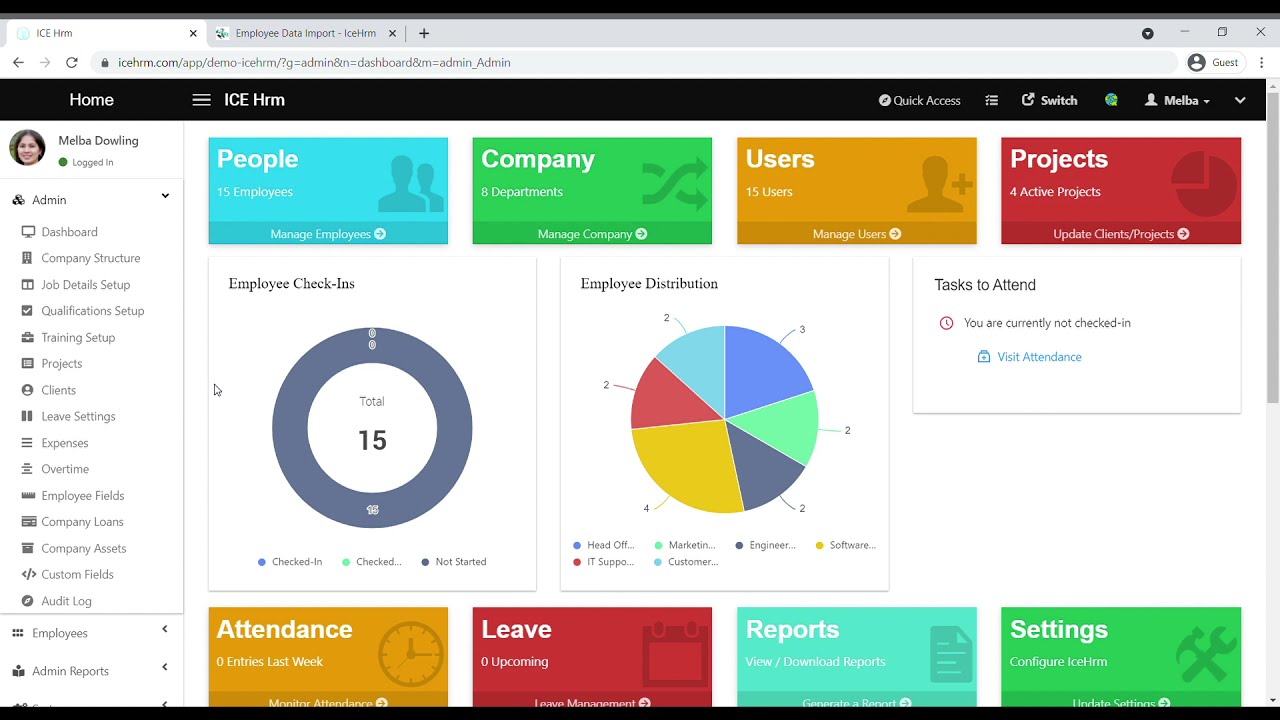Click the browser address bar
Viewport: 1280px width, 720px height.
[635, 62]
